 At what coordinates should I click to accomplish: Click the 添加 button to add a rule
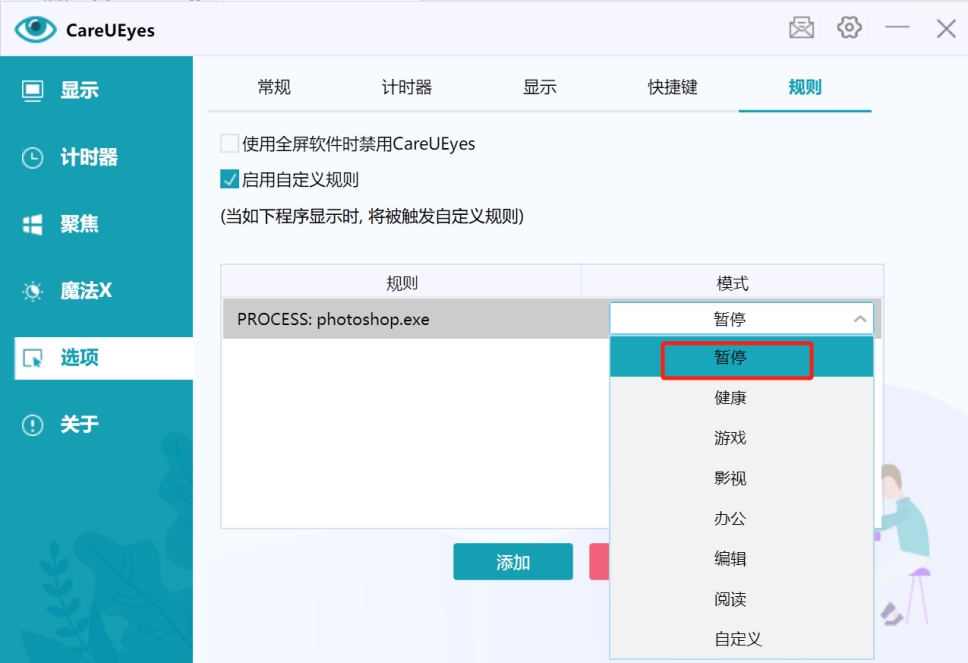coord(512,561)
